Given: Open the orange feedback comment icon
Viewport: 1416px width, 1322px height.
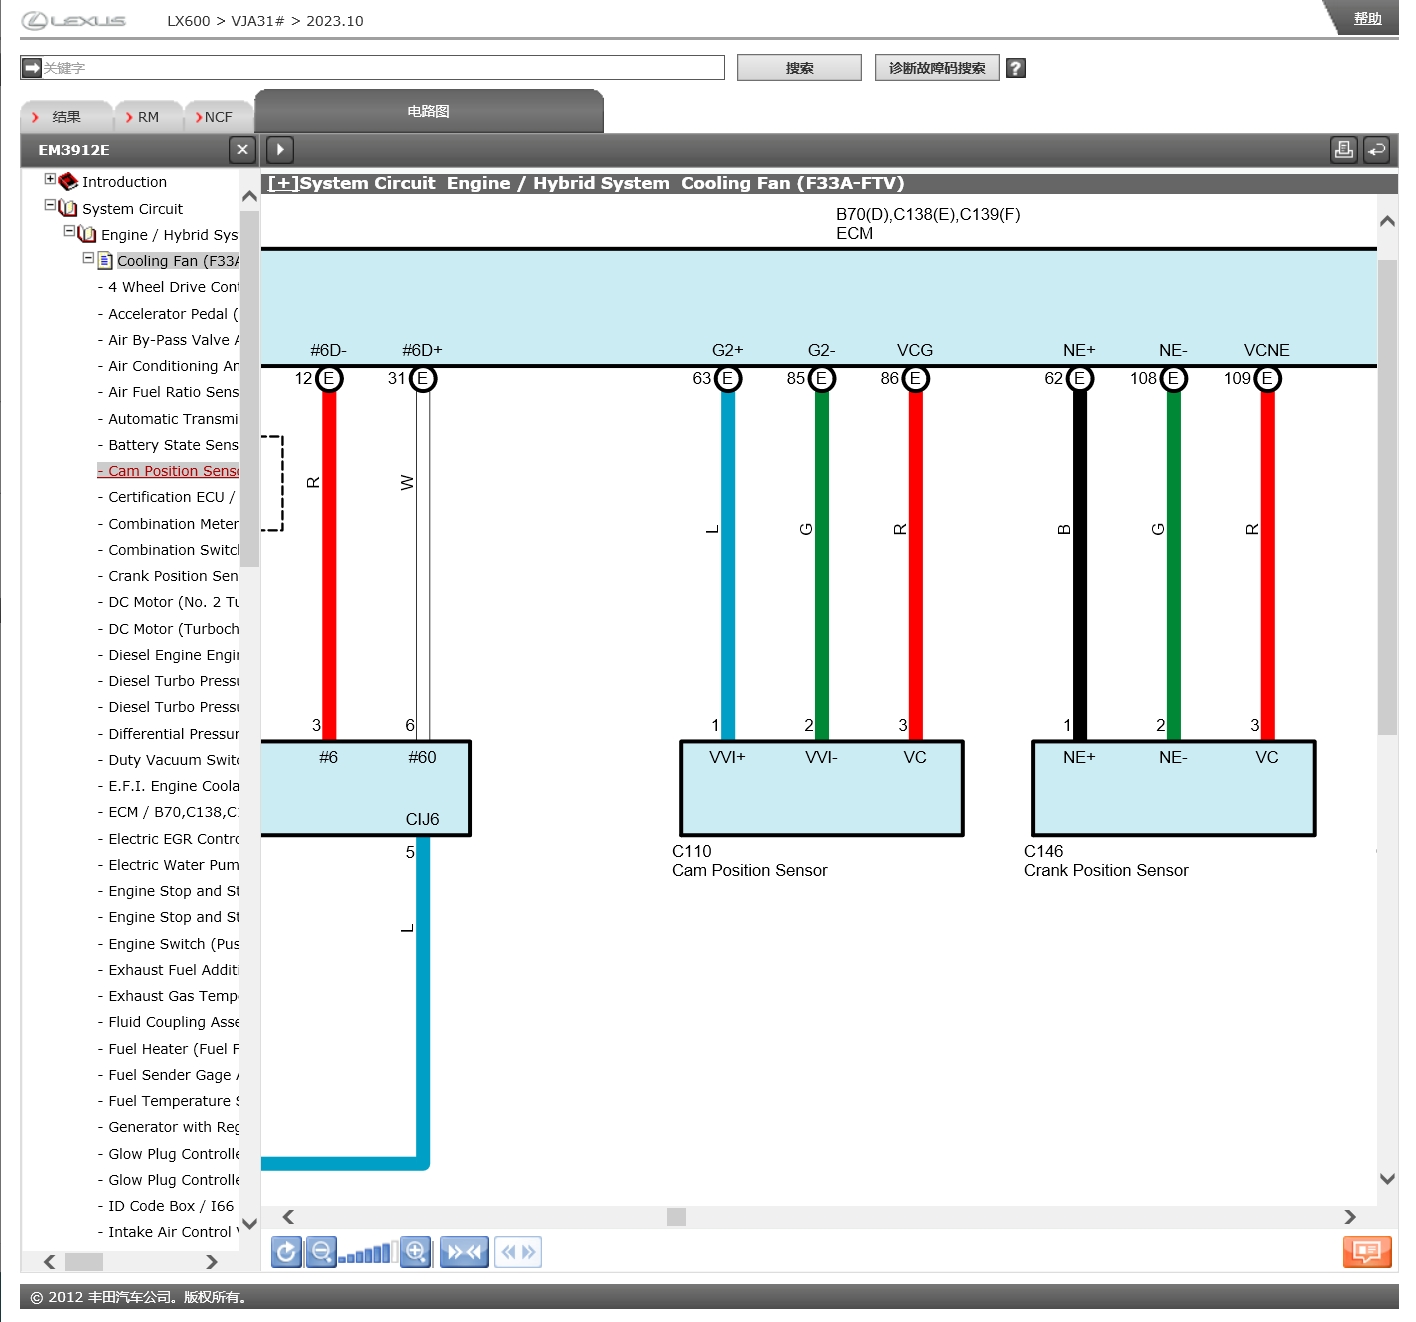Looking at the screenshot, I should point(1366,1252).
